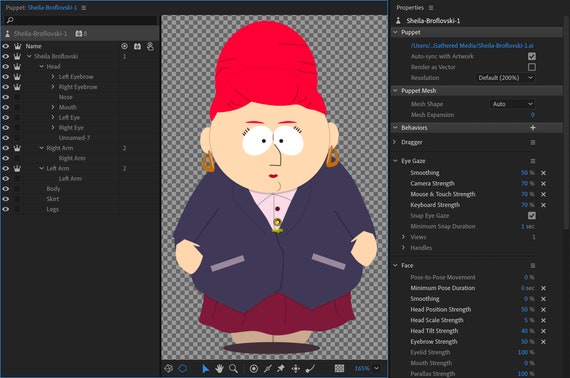Open the Puppet panel menu icon
The image size is (570, 378).
point(84,8)
